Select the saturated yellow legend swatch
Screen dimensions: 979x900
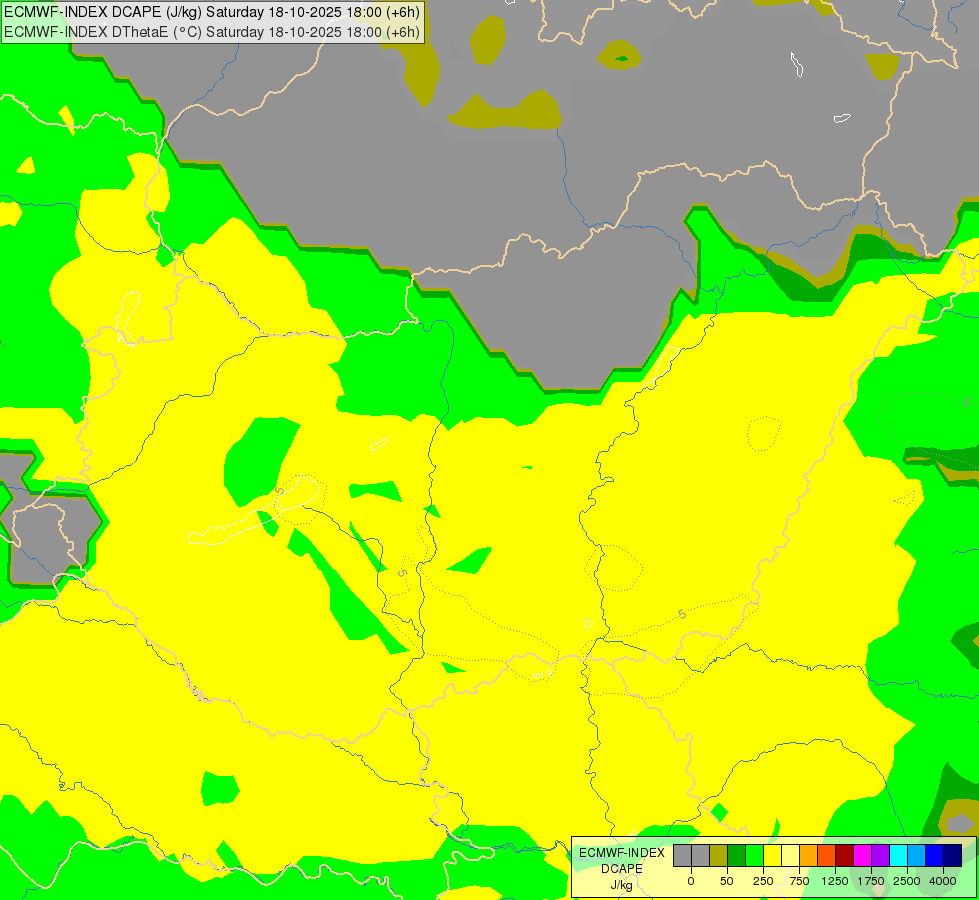(x=772, y=855)
